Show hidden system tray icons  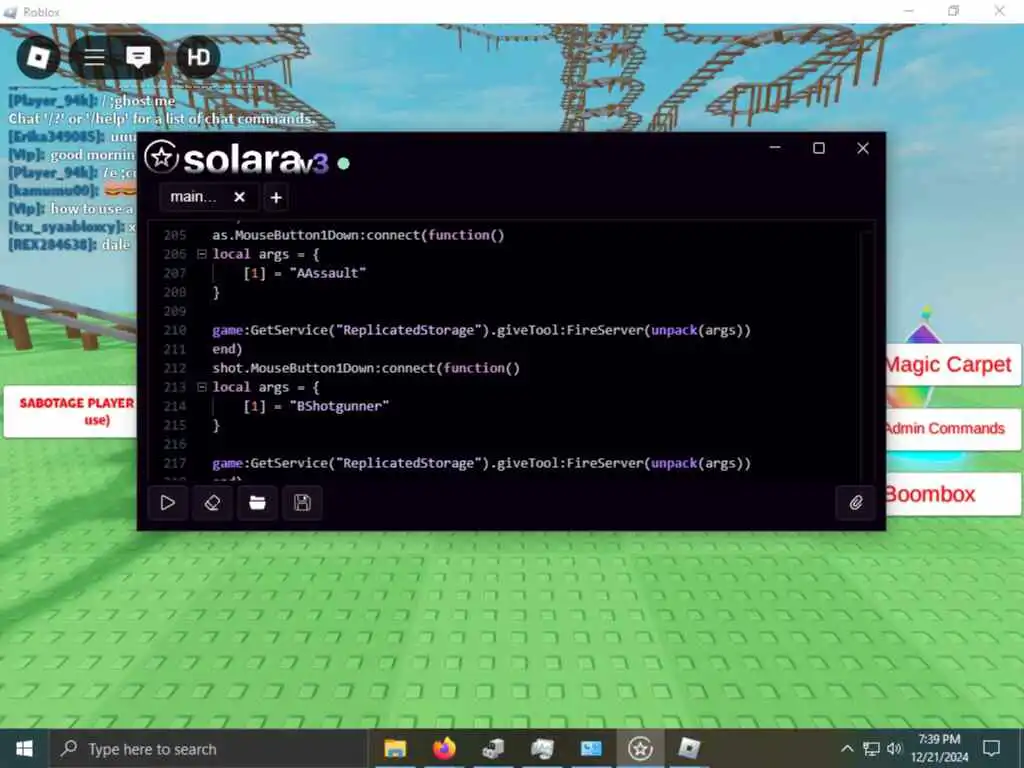point(847,748)
